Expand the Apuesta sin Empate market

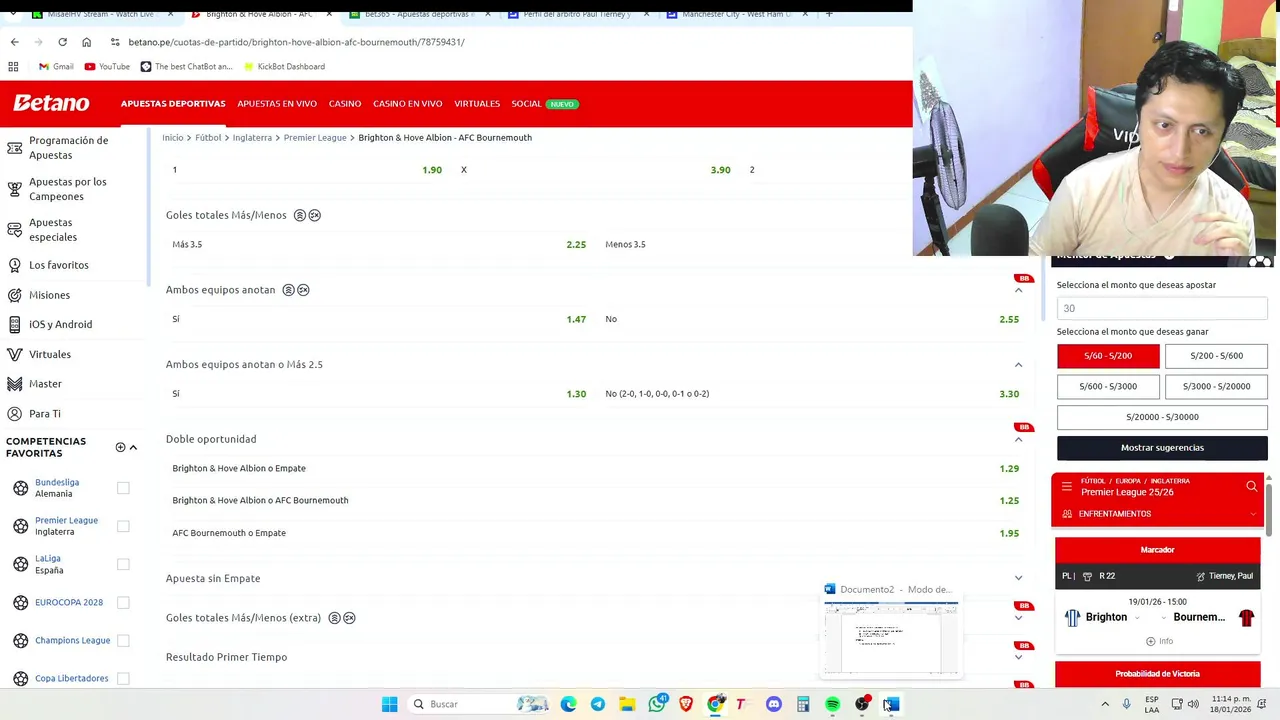pyautogui.click(x=1018, y=578)
